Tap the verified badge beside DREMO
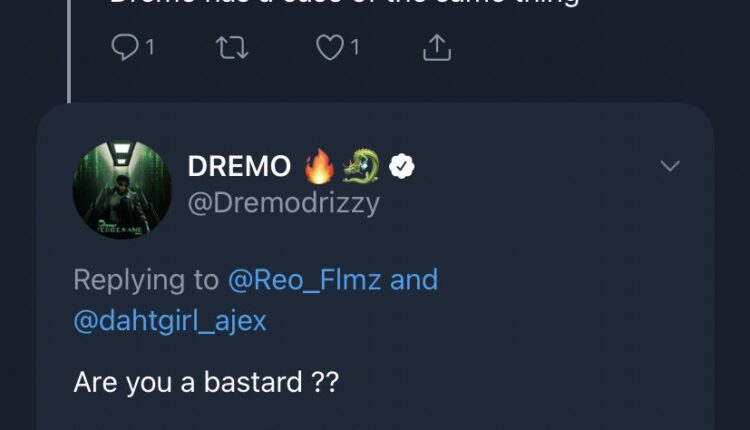The image size is (750, 430). (x=402, y=167)
